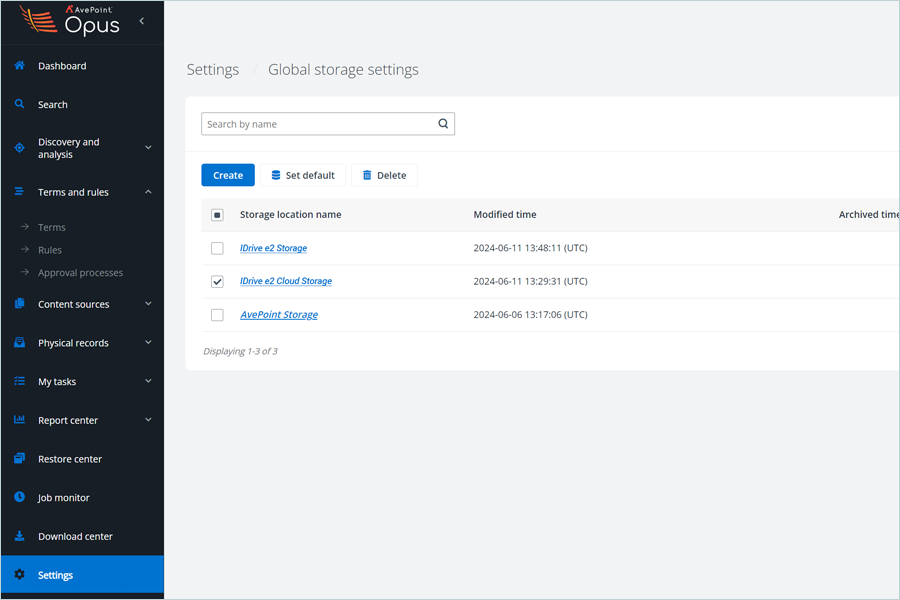The image size is (900, 600).
Task: Open Download center in the sidebar
Action: click(x=75, y=536)
